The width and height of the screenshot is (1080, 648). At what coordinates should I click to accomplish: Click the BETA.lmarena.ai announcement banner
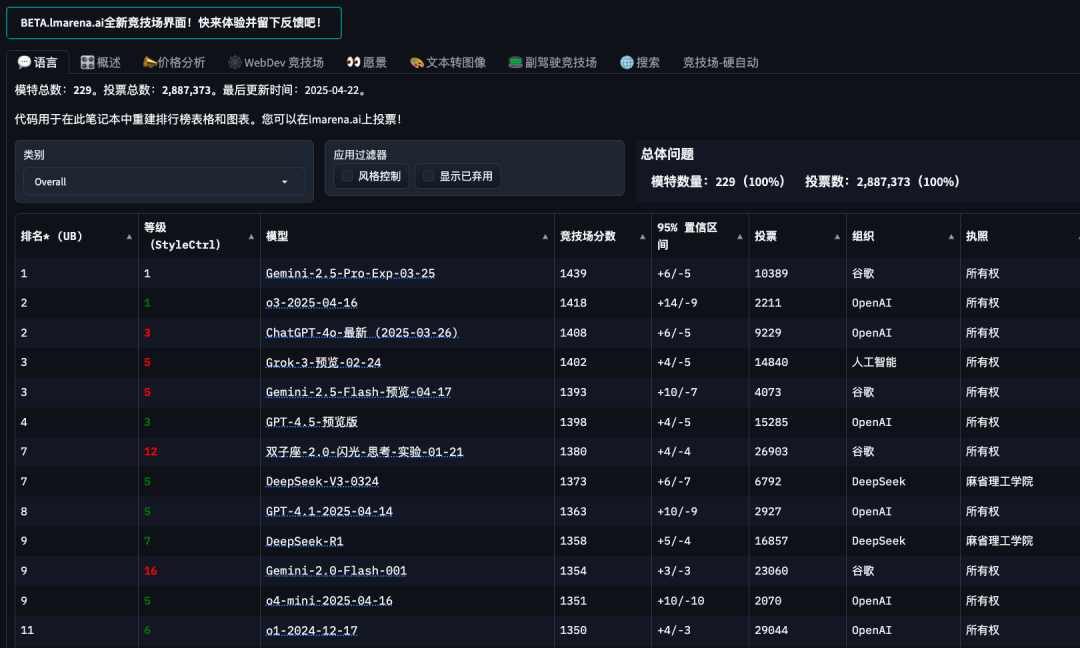pos(174,23)
